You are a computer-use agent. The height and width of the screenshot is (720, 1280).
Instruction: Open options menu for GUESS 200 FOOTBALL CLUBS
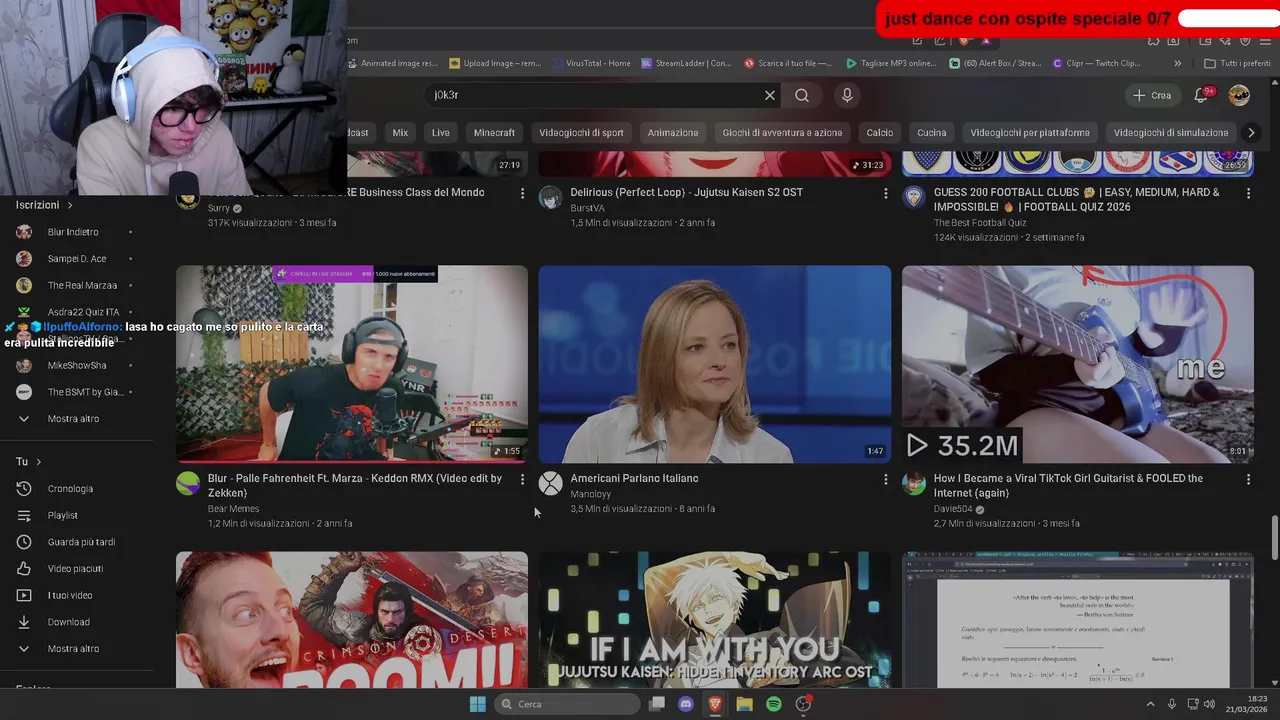[1248, 194]
